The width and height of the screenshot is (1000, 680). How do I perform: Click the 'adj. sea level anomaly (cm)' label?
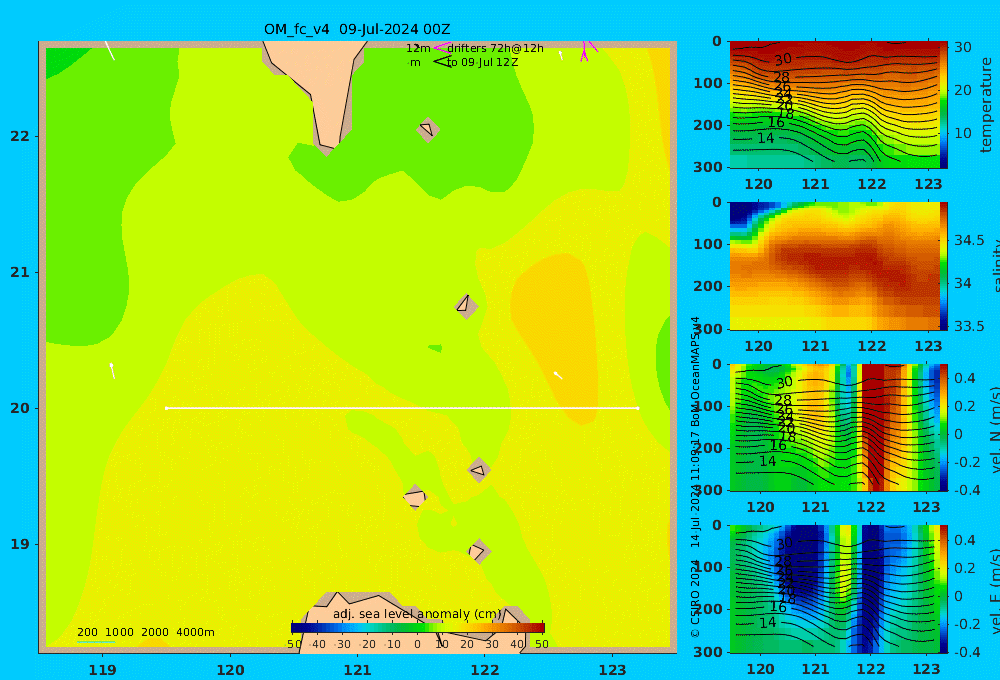tap(417, 614)
